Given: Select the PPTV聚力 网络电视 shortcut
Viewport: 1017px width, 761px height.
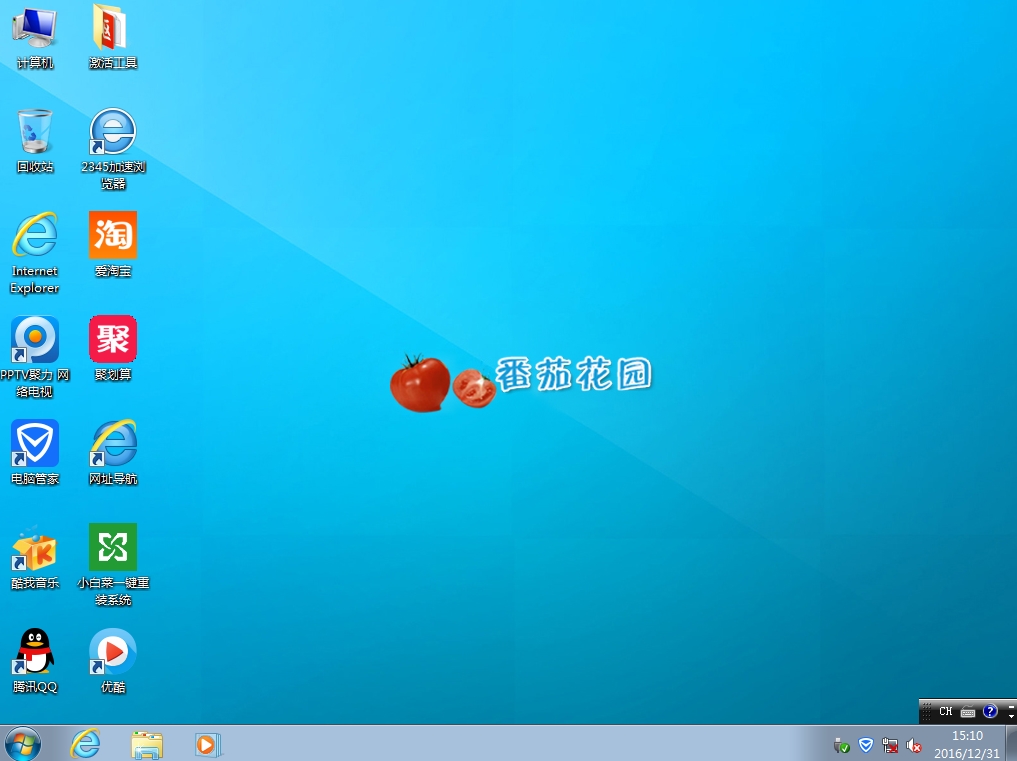Looking at the screenshot, I should (35, 357).
